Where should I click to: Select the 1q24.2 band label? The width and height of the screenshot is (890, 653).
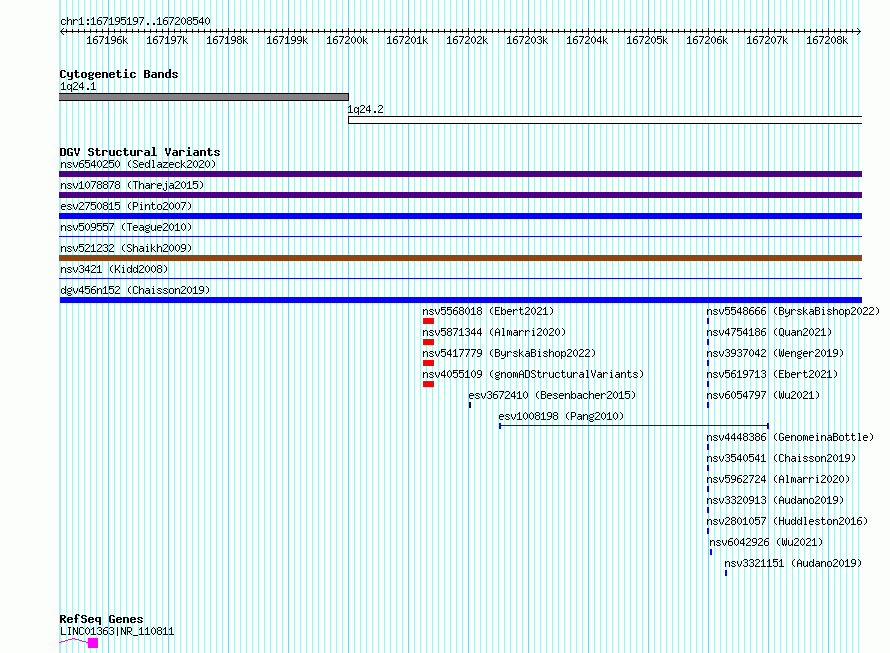tap(366, 109)
